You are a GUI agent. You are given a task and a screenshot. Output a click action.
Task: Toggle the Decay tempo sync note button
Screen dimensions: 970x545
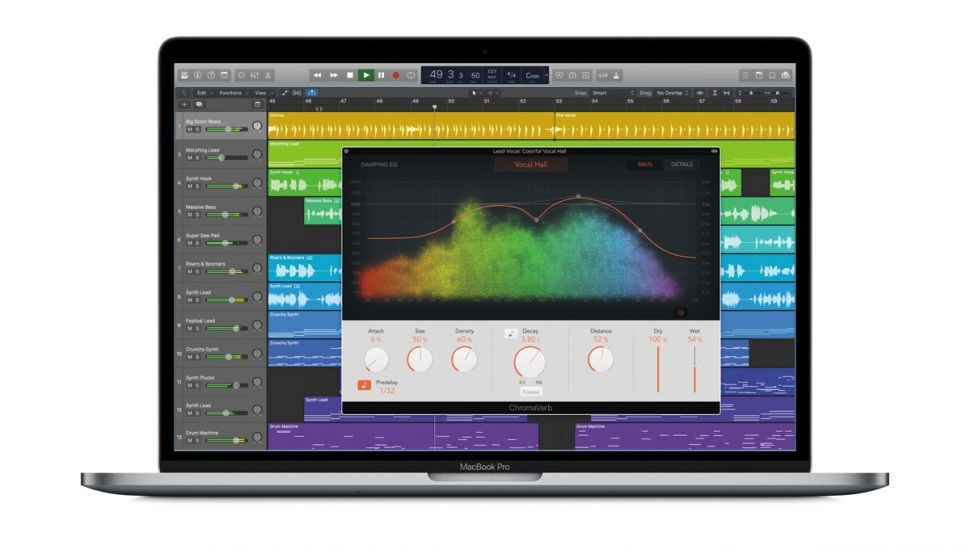tap(510, 333)
